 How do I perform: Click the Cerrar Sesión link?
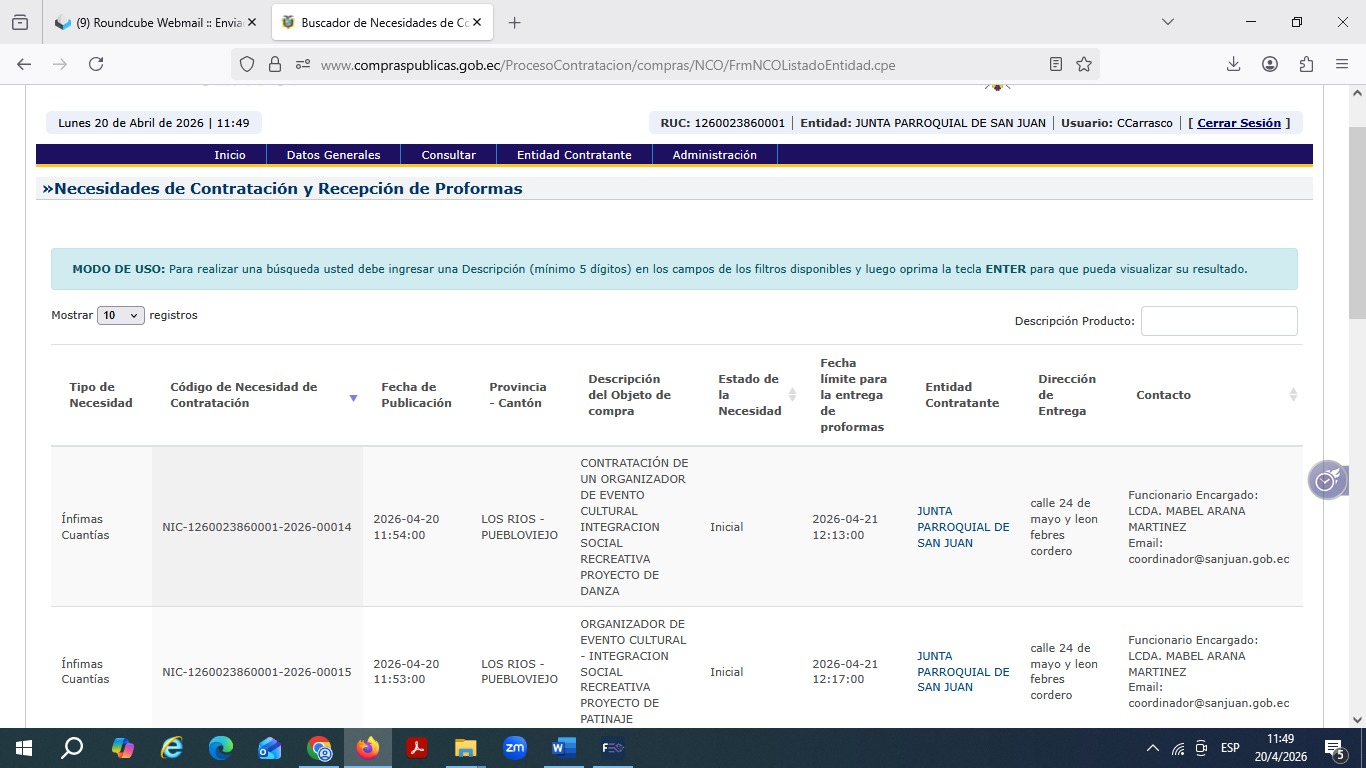point(1238,123)
